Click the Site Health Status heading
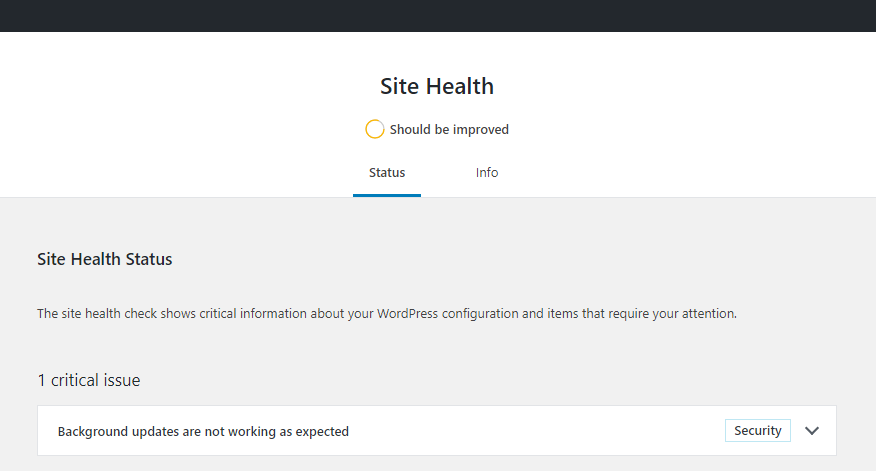The image size is (876, 471). click(104, 259)
